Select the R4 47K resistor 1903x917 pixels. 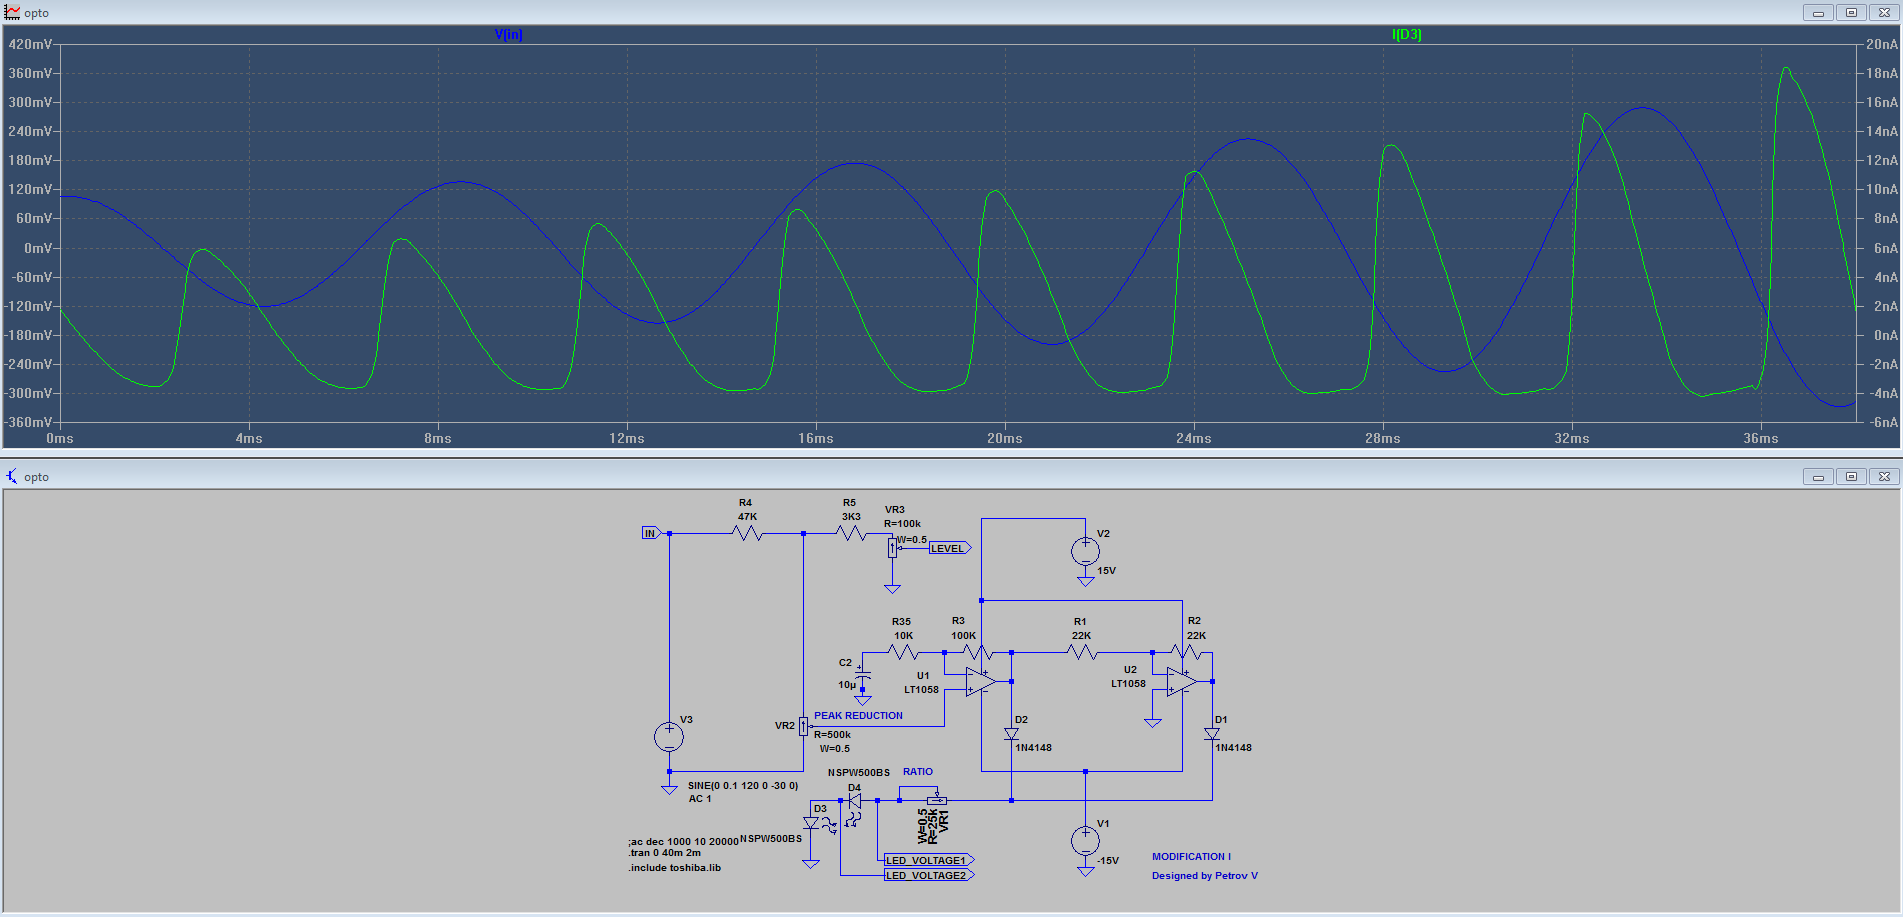tap(748, 533)
